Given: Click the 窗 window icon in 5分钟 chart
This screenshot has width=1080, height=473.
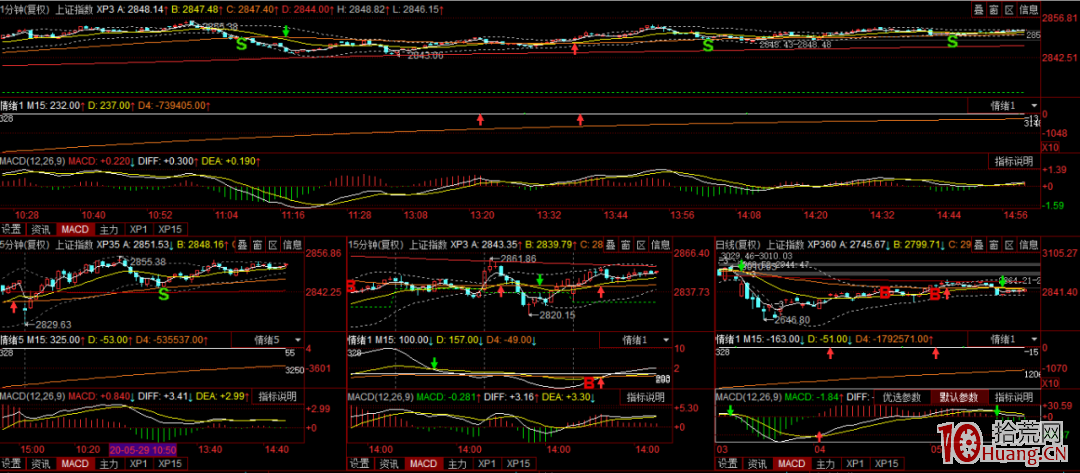Looking at the screenshot, I should click(x=258, y=244).
